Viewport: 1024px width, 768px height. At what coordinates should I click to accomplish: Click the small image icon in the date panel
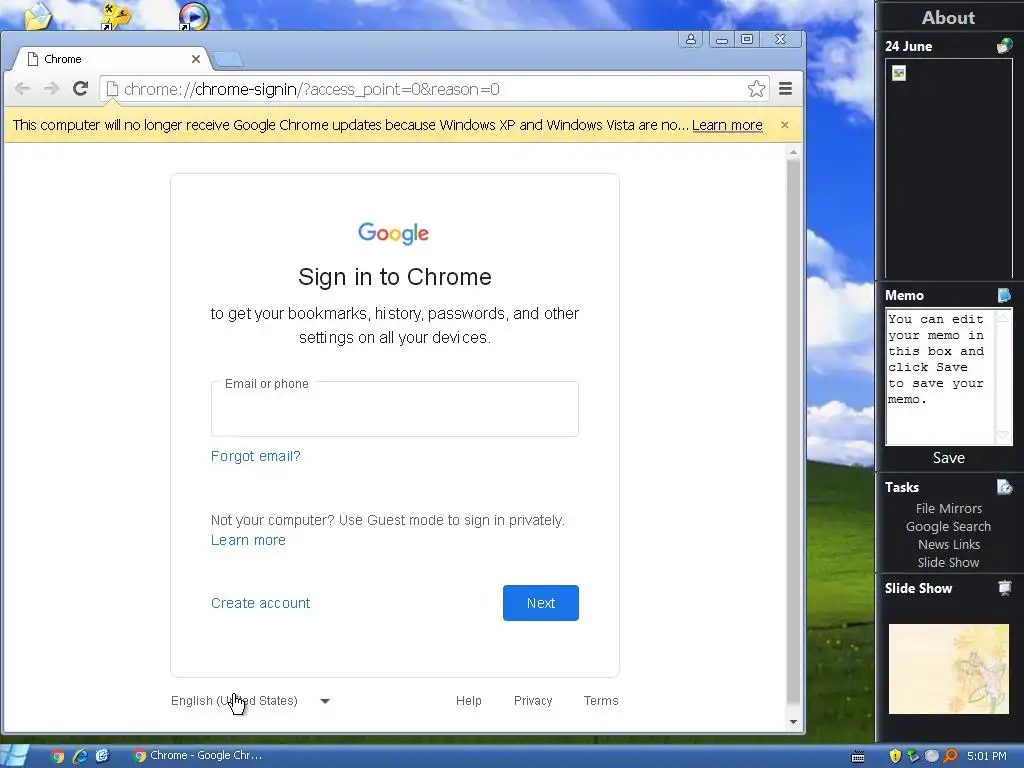[899, 73]
